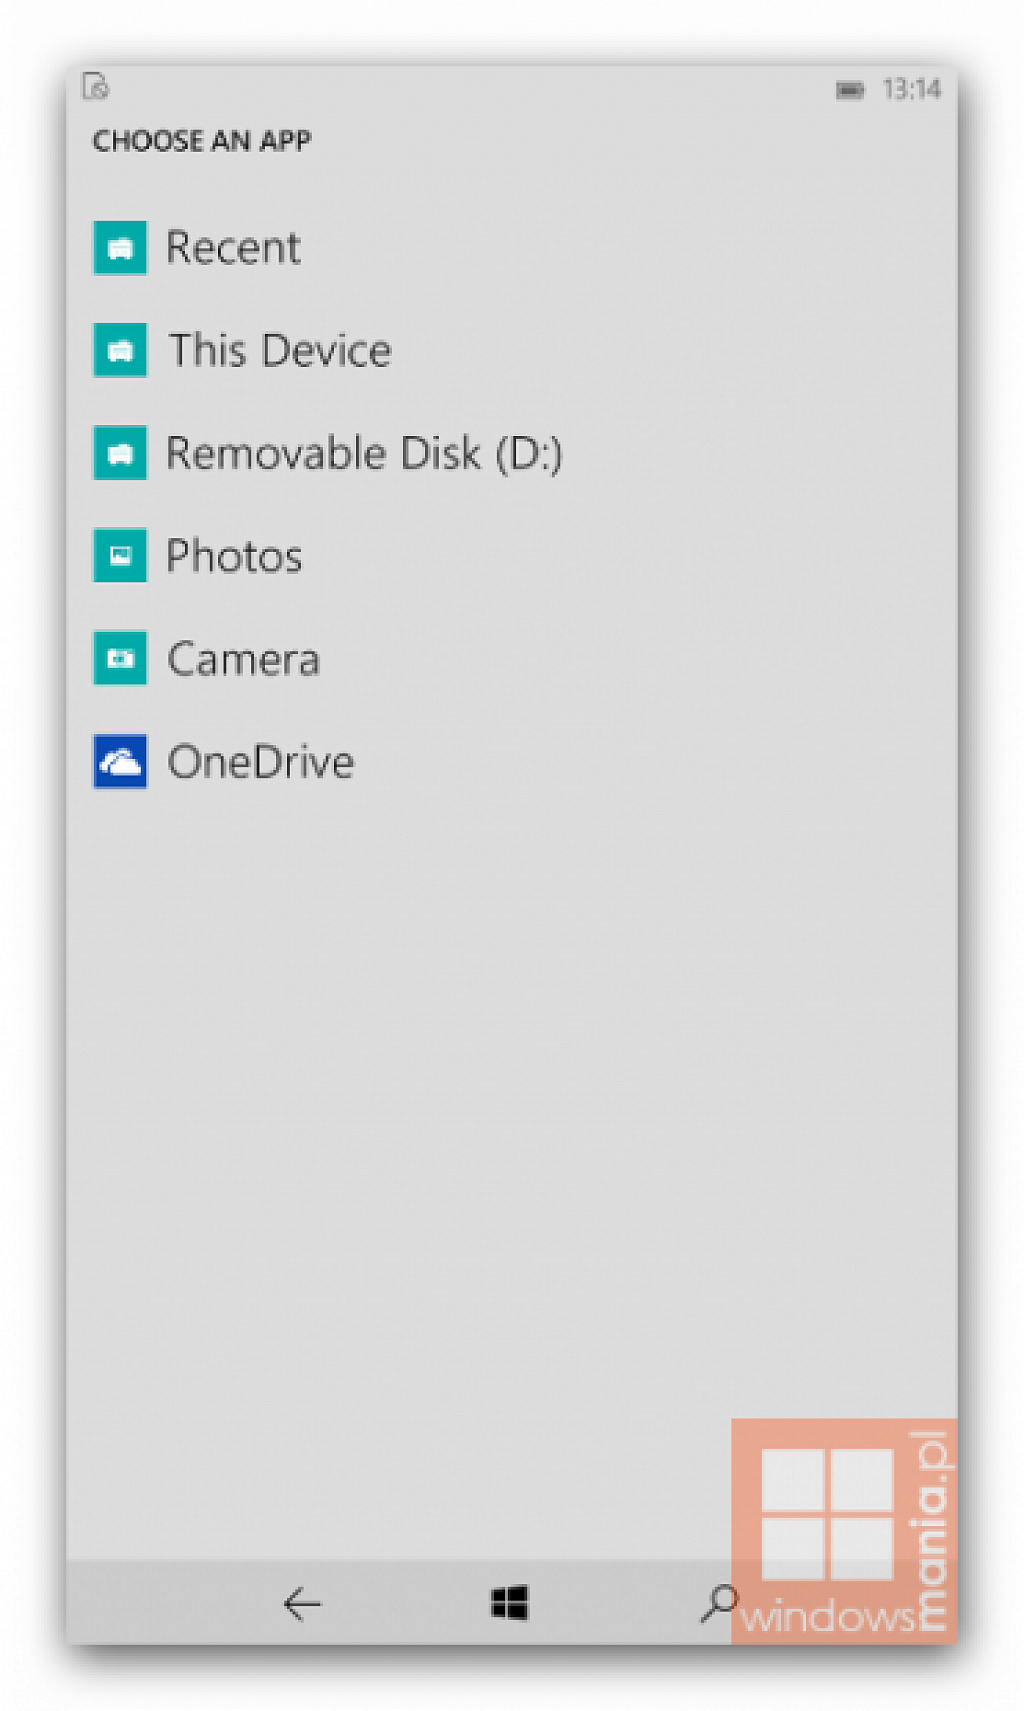Choose Removable Disk (D:) text
The width and height of the screenshot is (1024, 1711).
pyautogui.click(x=364, y=454)
